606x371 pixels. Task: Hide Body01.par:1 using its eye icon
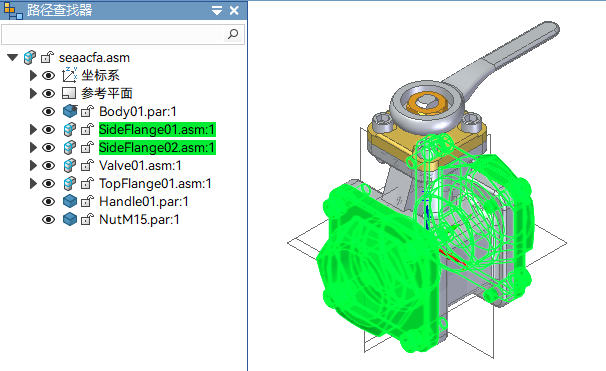(48, 112)
